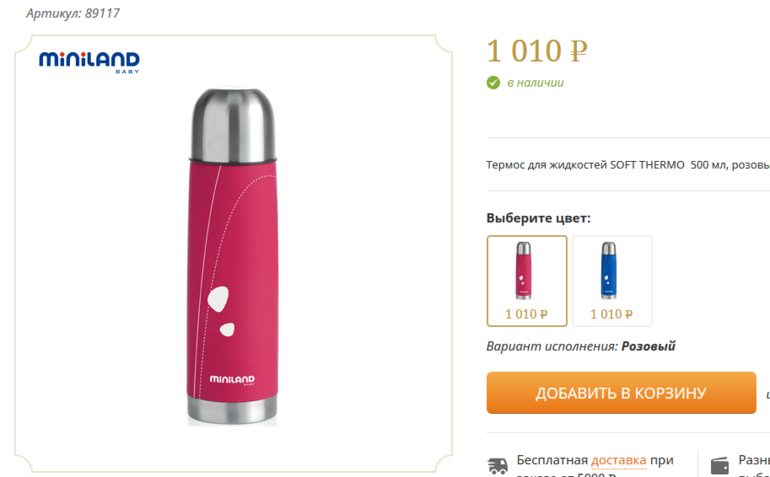Viewport: 770px width, 477px height.
Task: Click the Розовый variant label
Action: click(648, 346)
